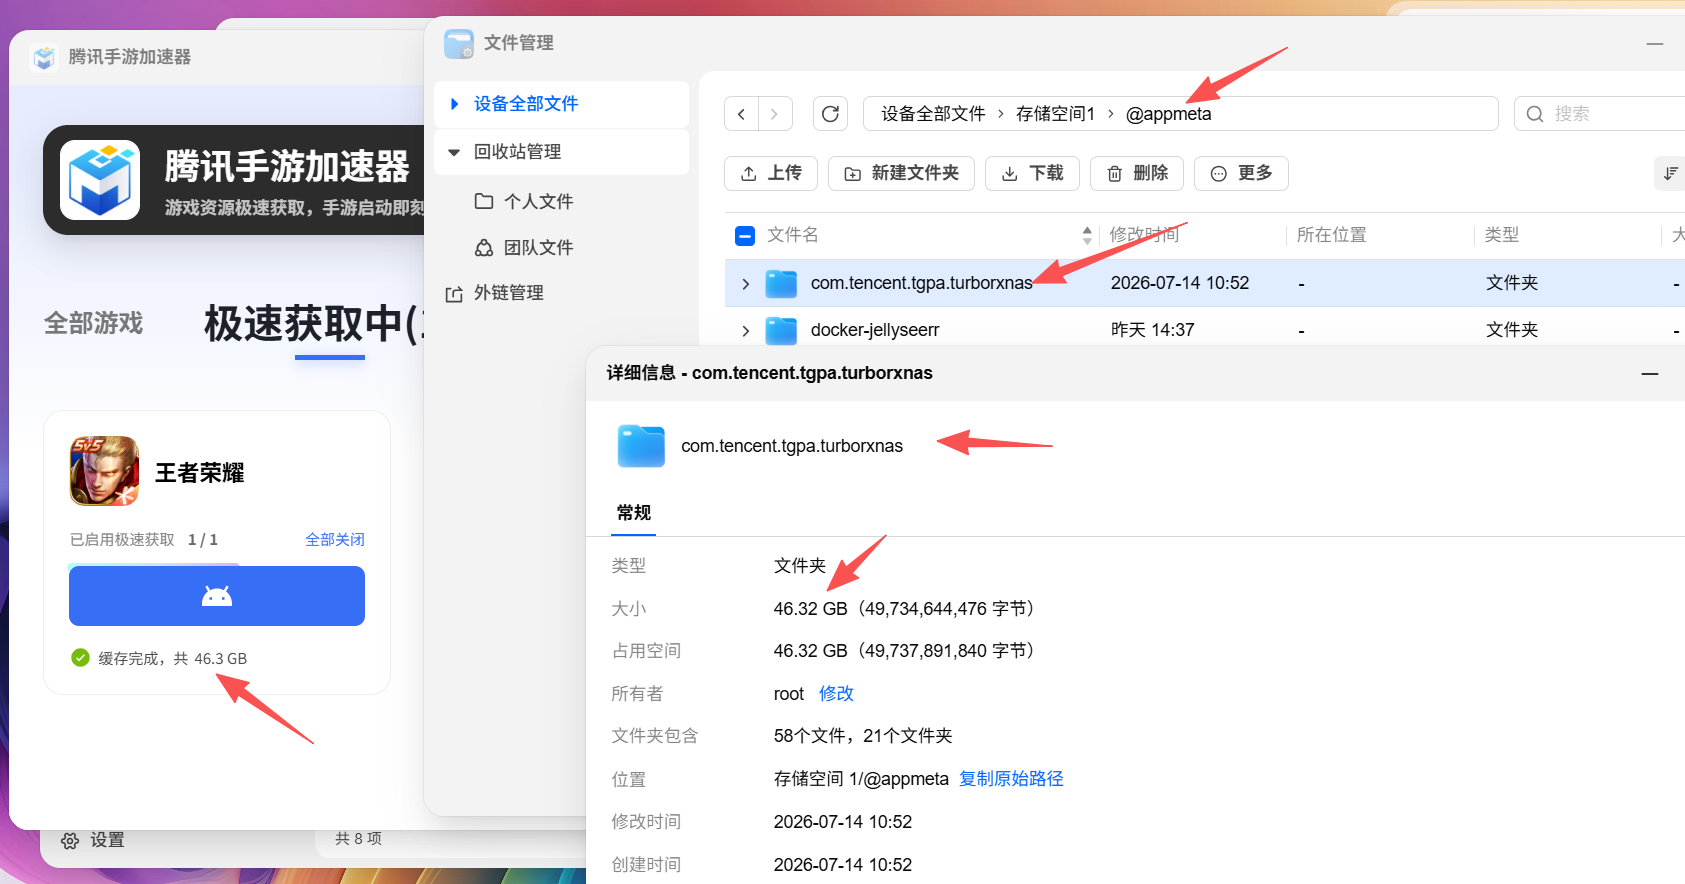Go forward with the right arrow navigation button
1685x884 pixels.
[775, 114]
